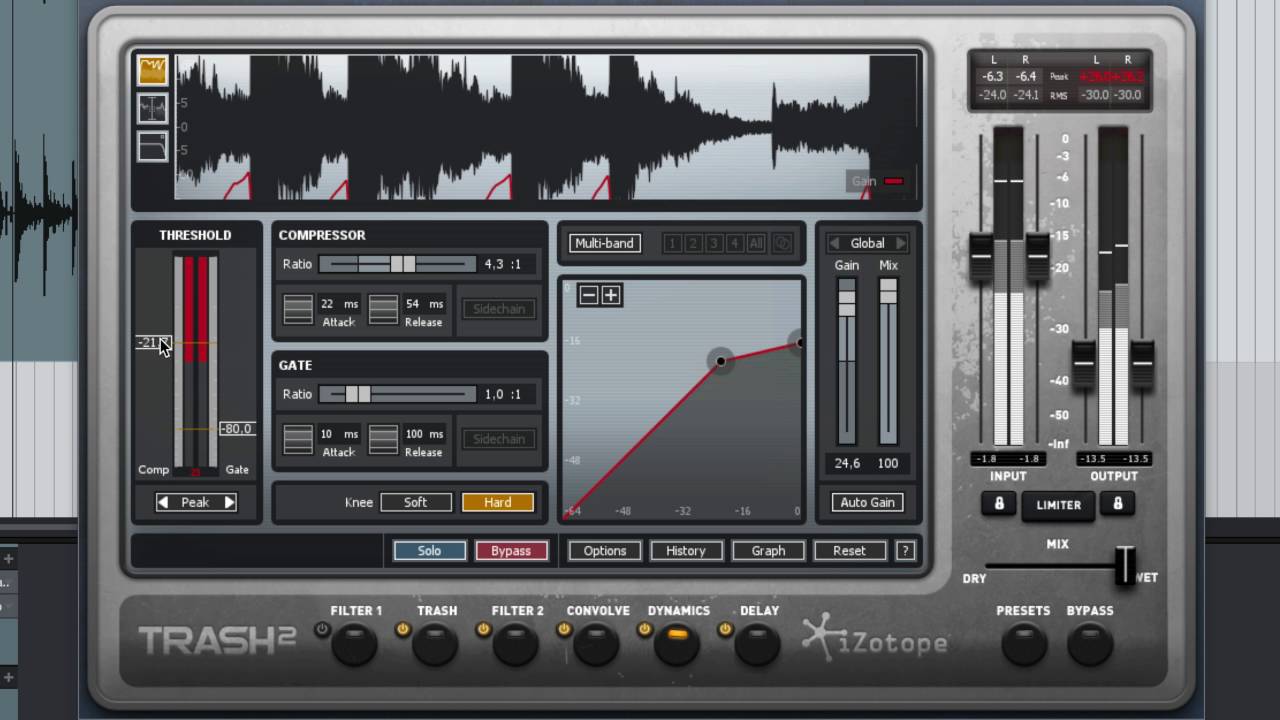Click the band link icon next to All
The image size is (1280, 720).
pyautogui.click(x=782, y=243)
